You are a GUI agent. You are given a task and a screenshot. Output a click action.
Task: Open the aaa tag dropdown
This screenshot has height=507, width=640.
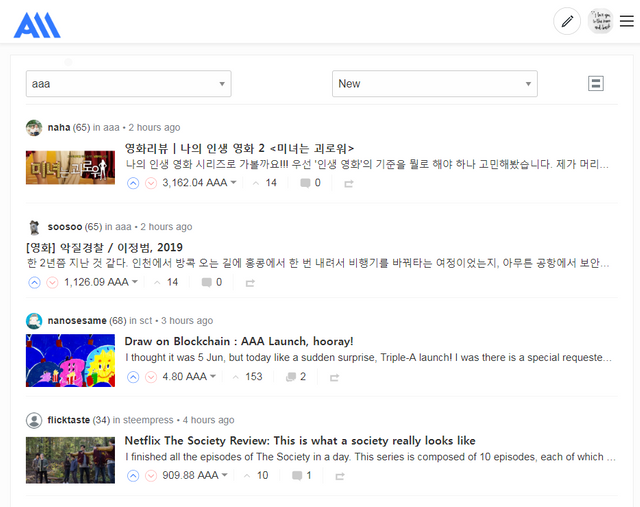[x=129, y=84]
